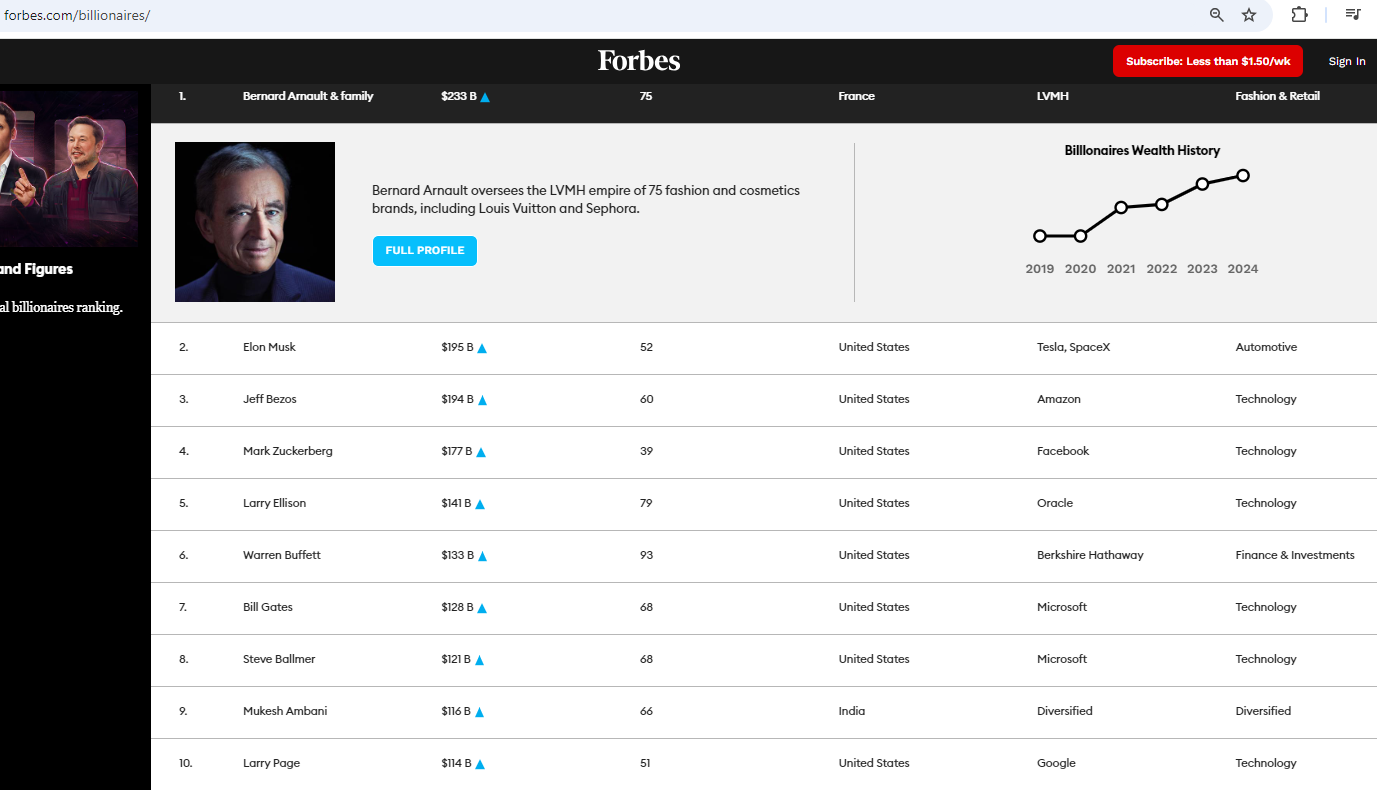Click the blue up arrow beside Larry Page's $114 B
The width and height of the screenshot is (1377, 790).
(x=480, y=764)
